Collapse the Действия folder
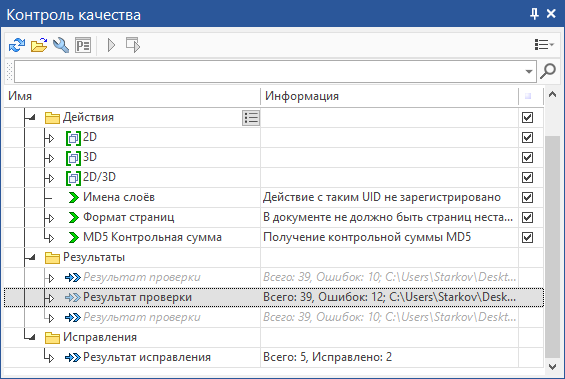 tap(32, 117)
